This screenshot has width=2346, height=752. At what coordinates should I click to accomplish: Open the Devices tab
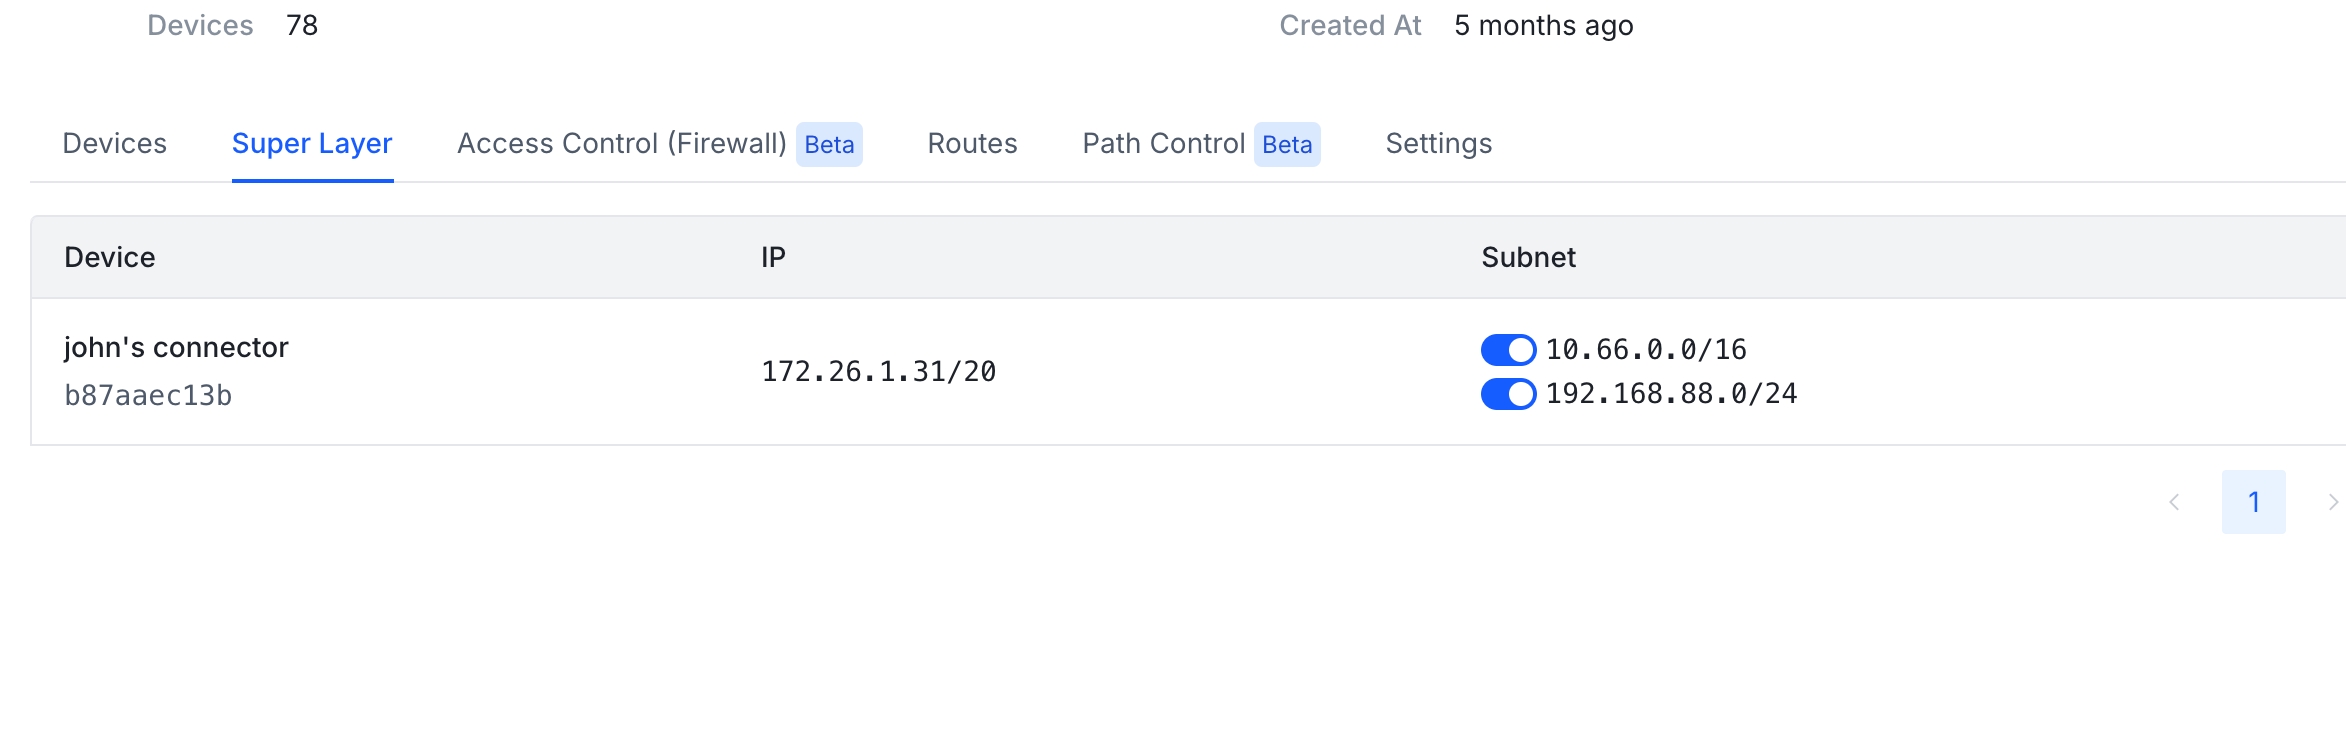click(114, 144)
